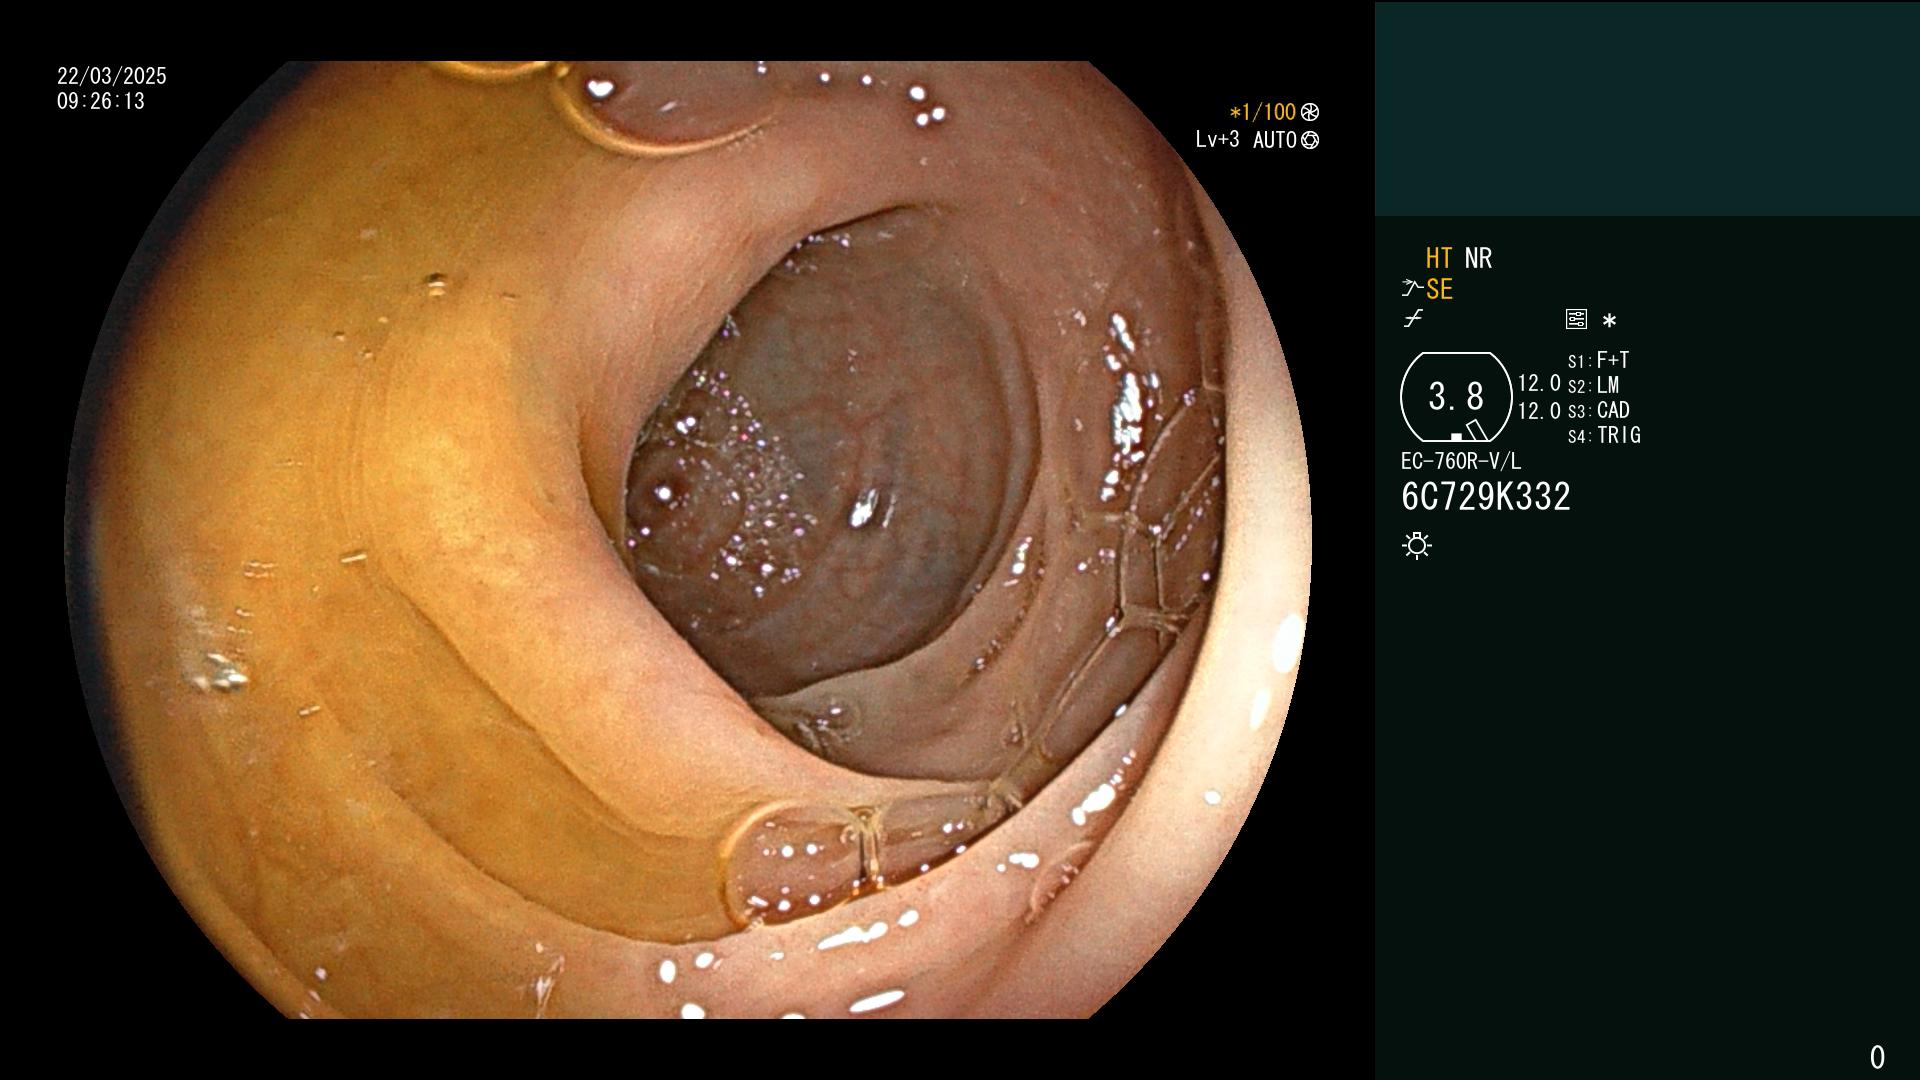Click the serial number 6C729K332

(x=1486, y=497)
